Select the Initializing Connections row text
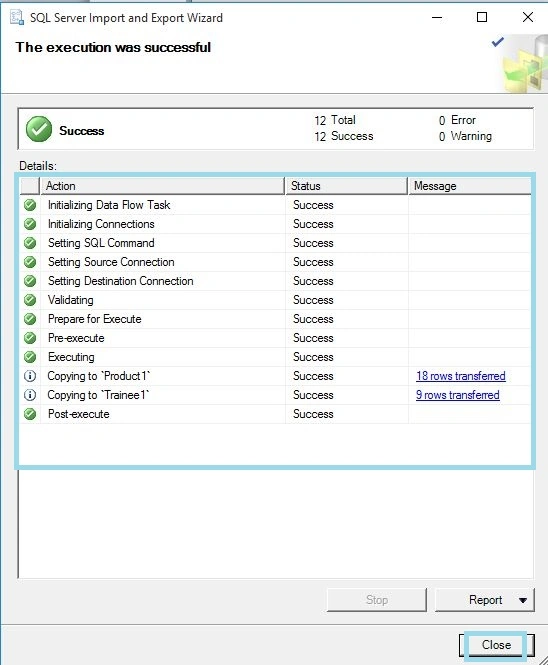 101,224
